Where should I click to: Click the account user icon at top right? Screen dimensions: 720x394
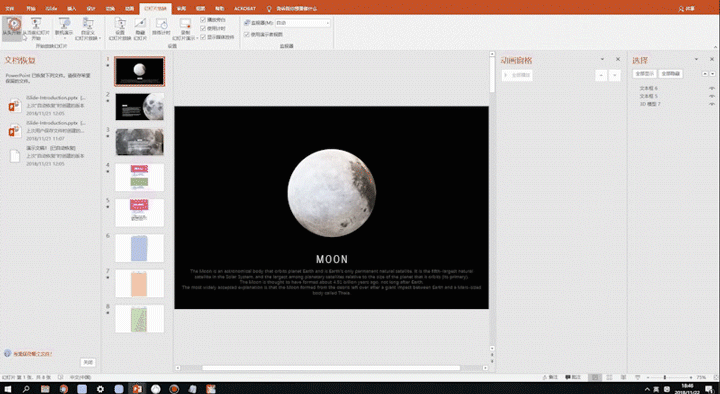click(x=681, y=8)
